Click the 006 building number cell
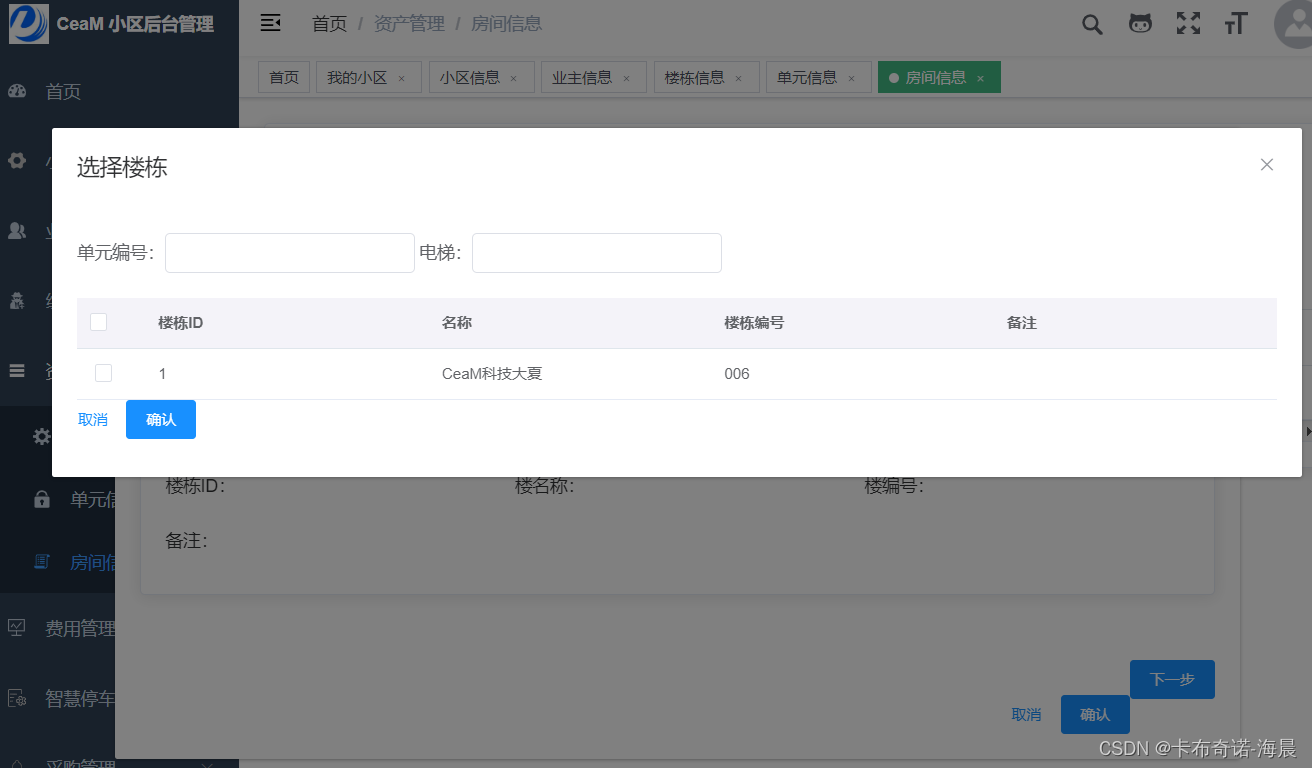Viewport: 1312px width, 768px height. [x=737, y=374]
